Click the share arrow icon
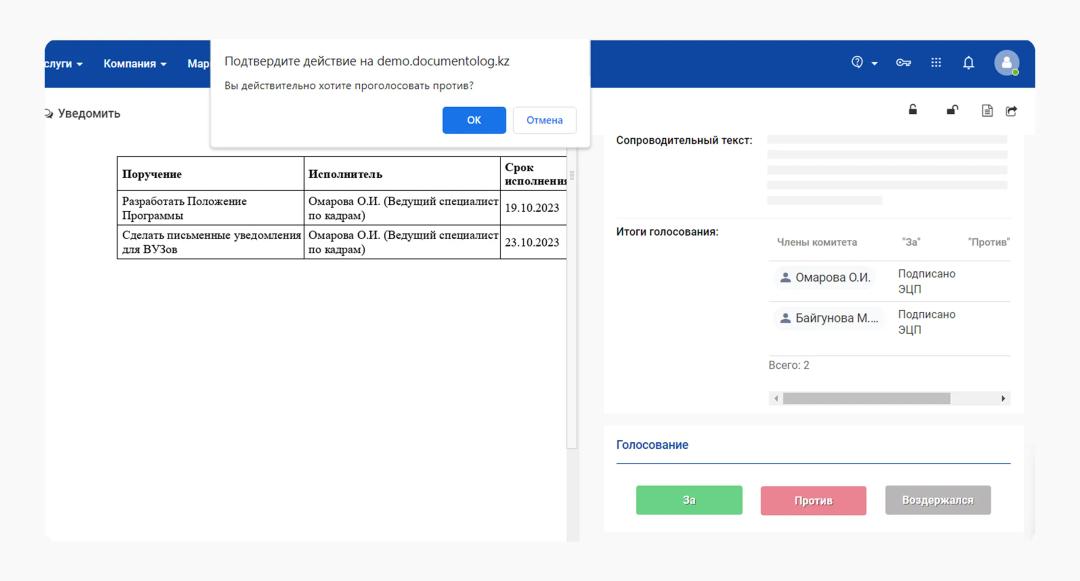Image resolution: width=1080 pixels, height=581 pixels. tap(1011, 111)
